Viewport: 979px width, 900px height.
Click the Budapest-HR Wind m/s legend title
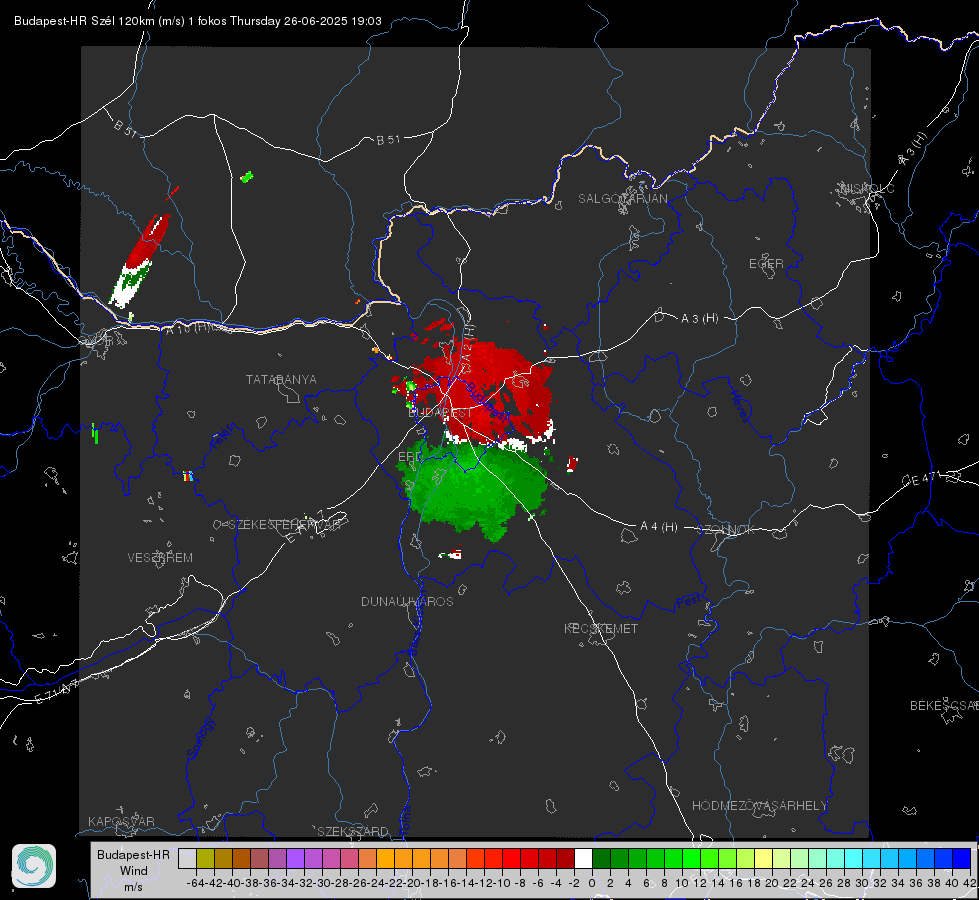(134, 871)
